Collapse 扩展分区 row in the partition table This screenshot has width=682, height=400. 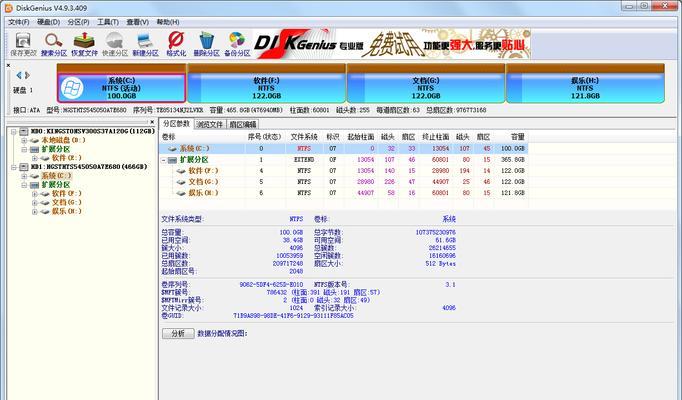coord(164,160)
